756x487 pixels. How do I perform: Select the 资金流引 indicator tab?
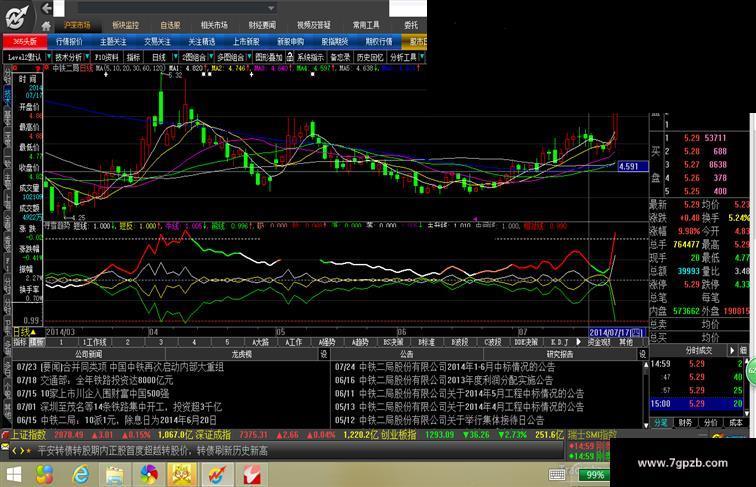(599, 342)
